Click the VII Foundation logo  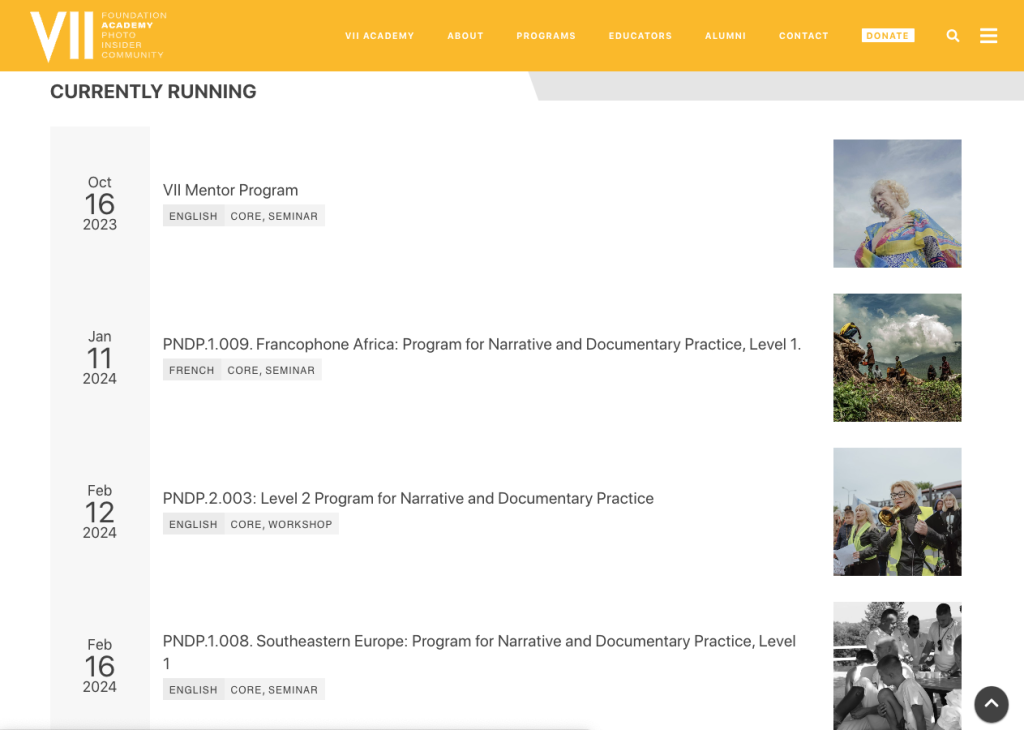[97, 36]
